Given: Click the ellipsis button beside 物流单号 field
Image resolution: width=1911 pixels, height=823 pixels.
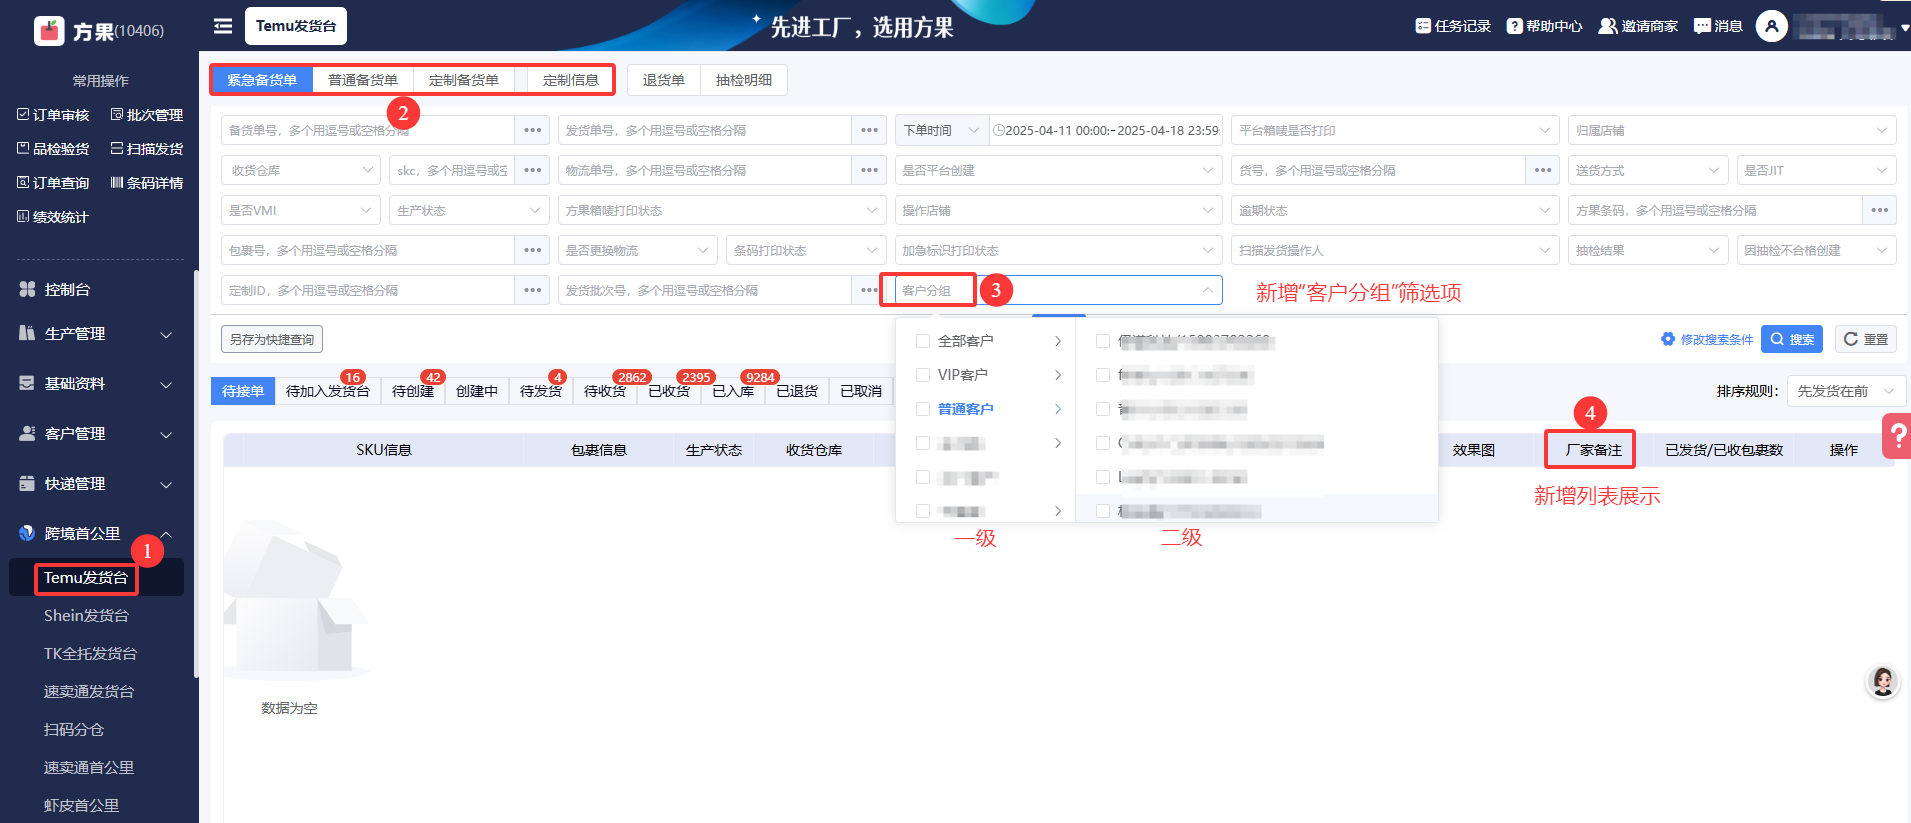Looking at the screenshot, I should [x=869, y=170].
